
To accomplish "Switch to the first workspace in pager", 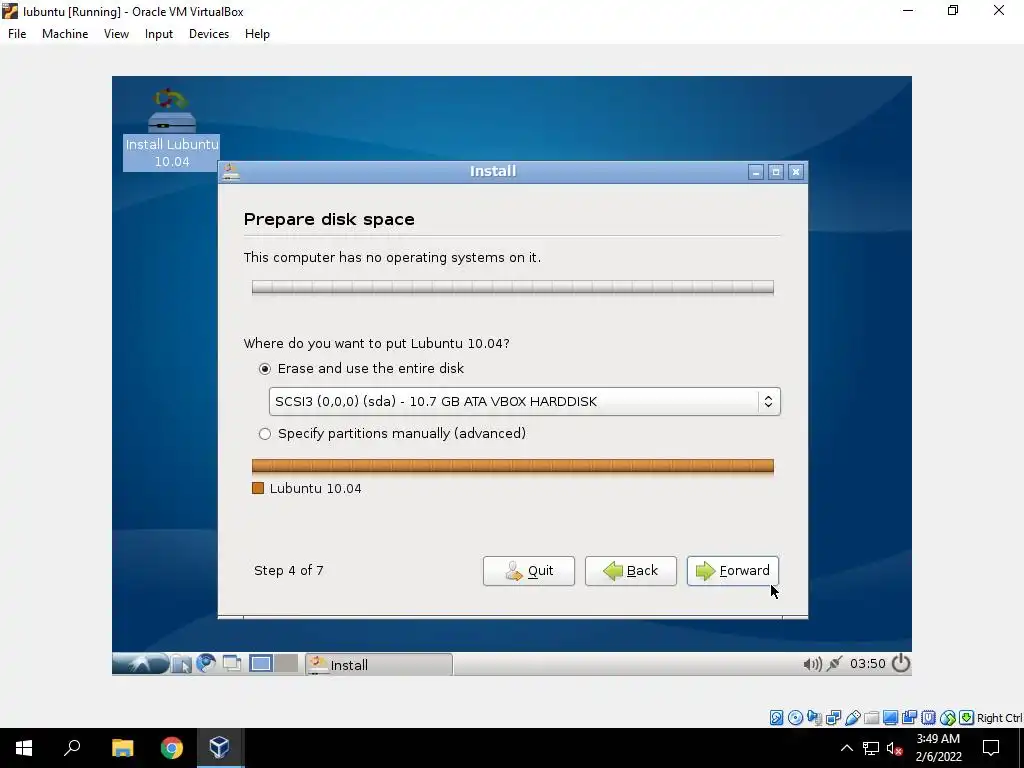I will [261, 664].
